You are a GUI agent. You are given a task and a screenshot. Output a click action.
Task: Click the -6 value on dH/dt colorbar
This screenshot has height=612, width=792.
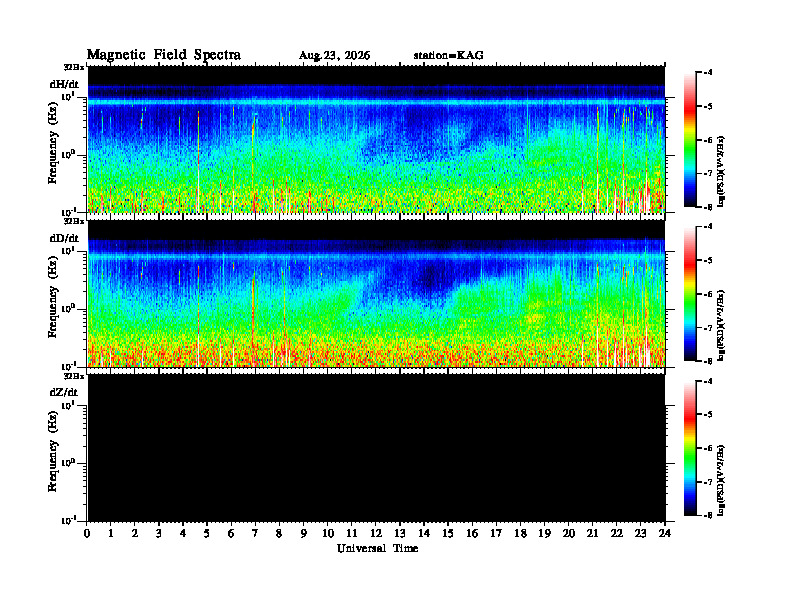[x=708, y=140]
